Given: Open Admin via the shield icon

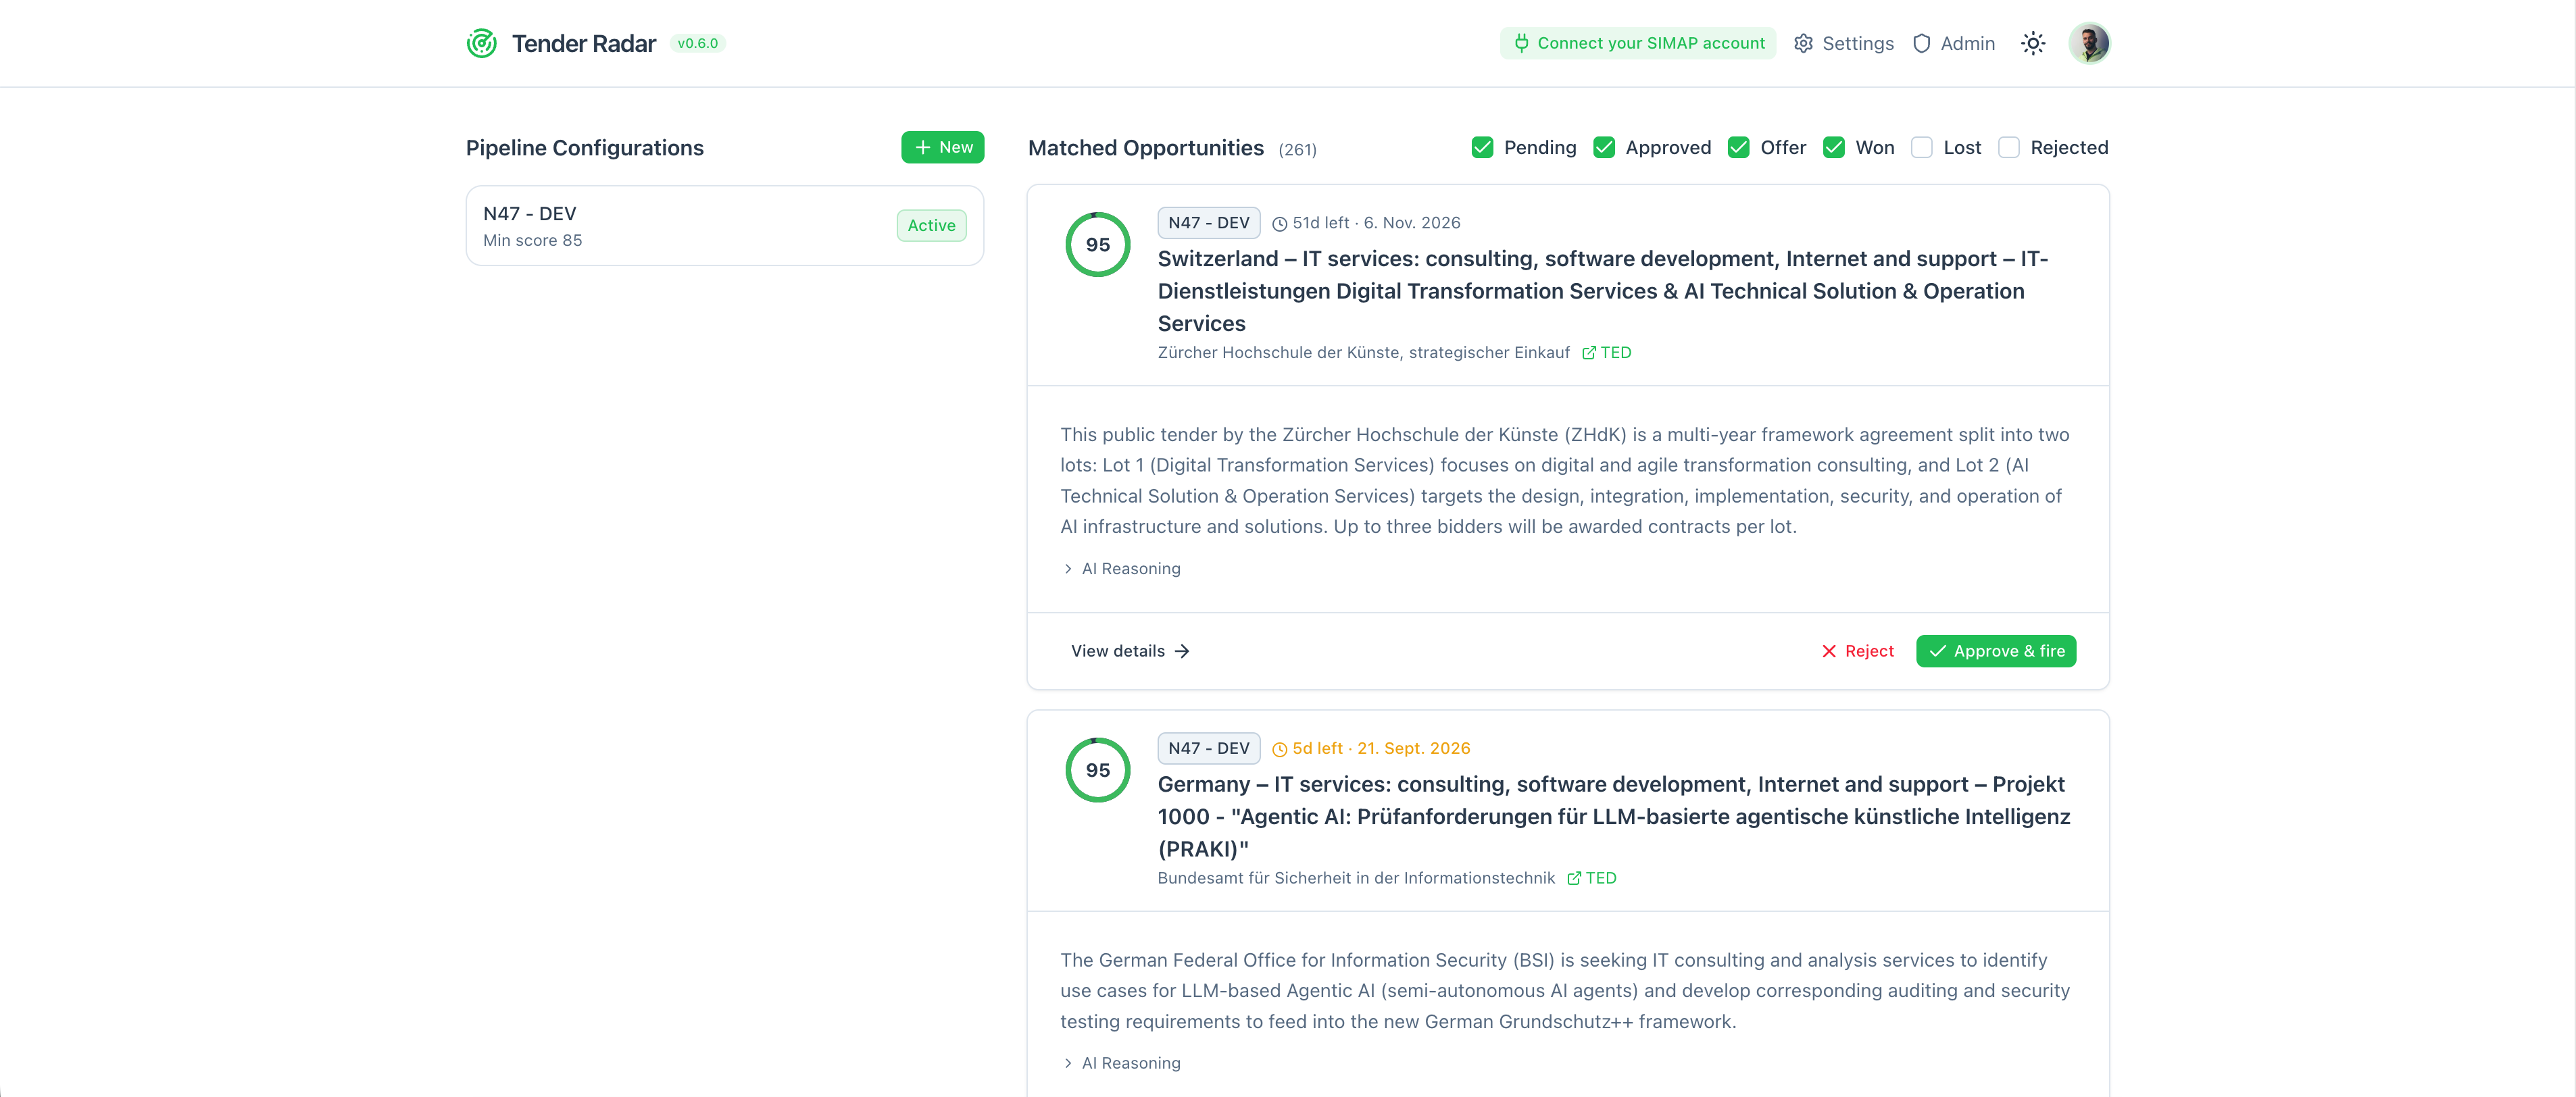Looking at the screenshot, I should [1921, 43].
